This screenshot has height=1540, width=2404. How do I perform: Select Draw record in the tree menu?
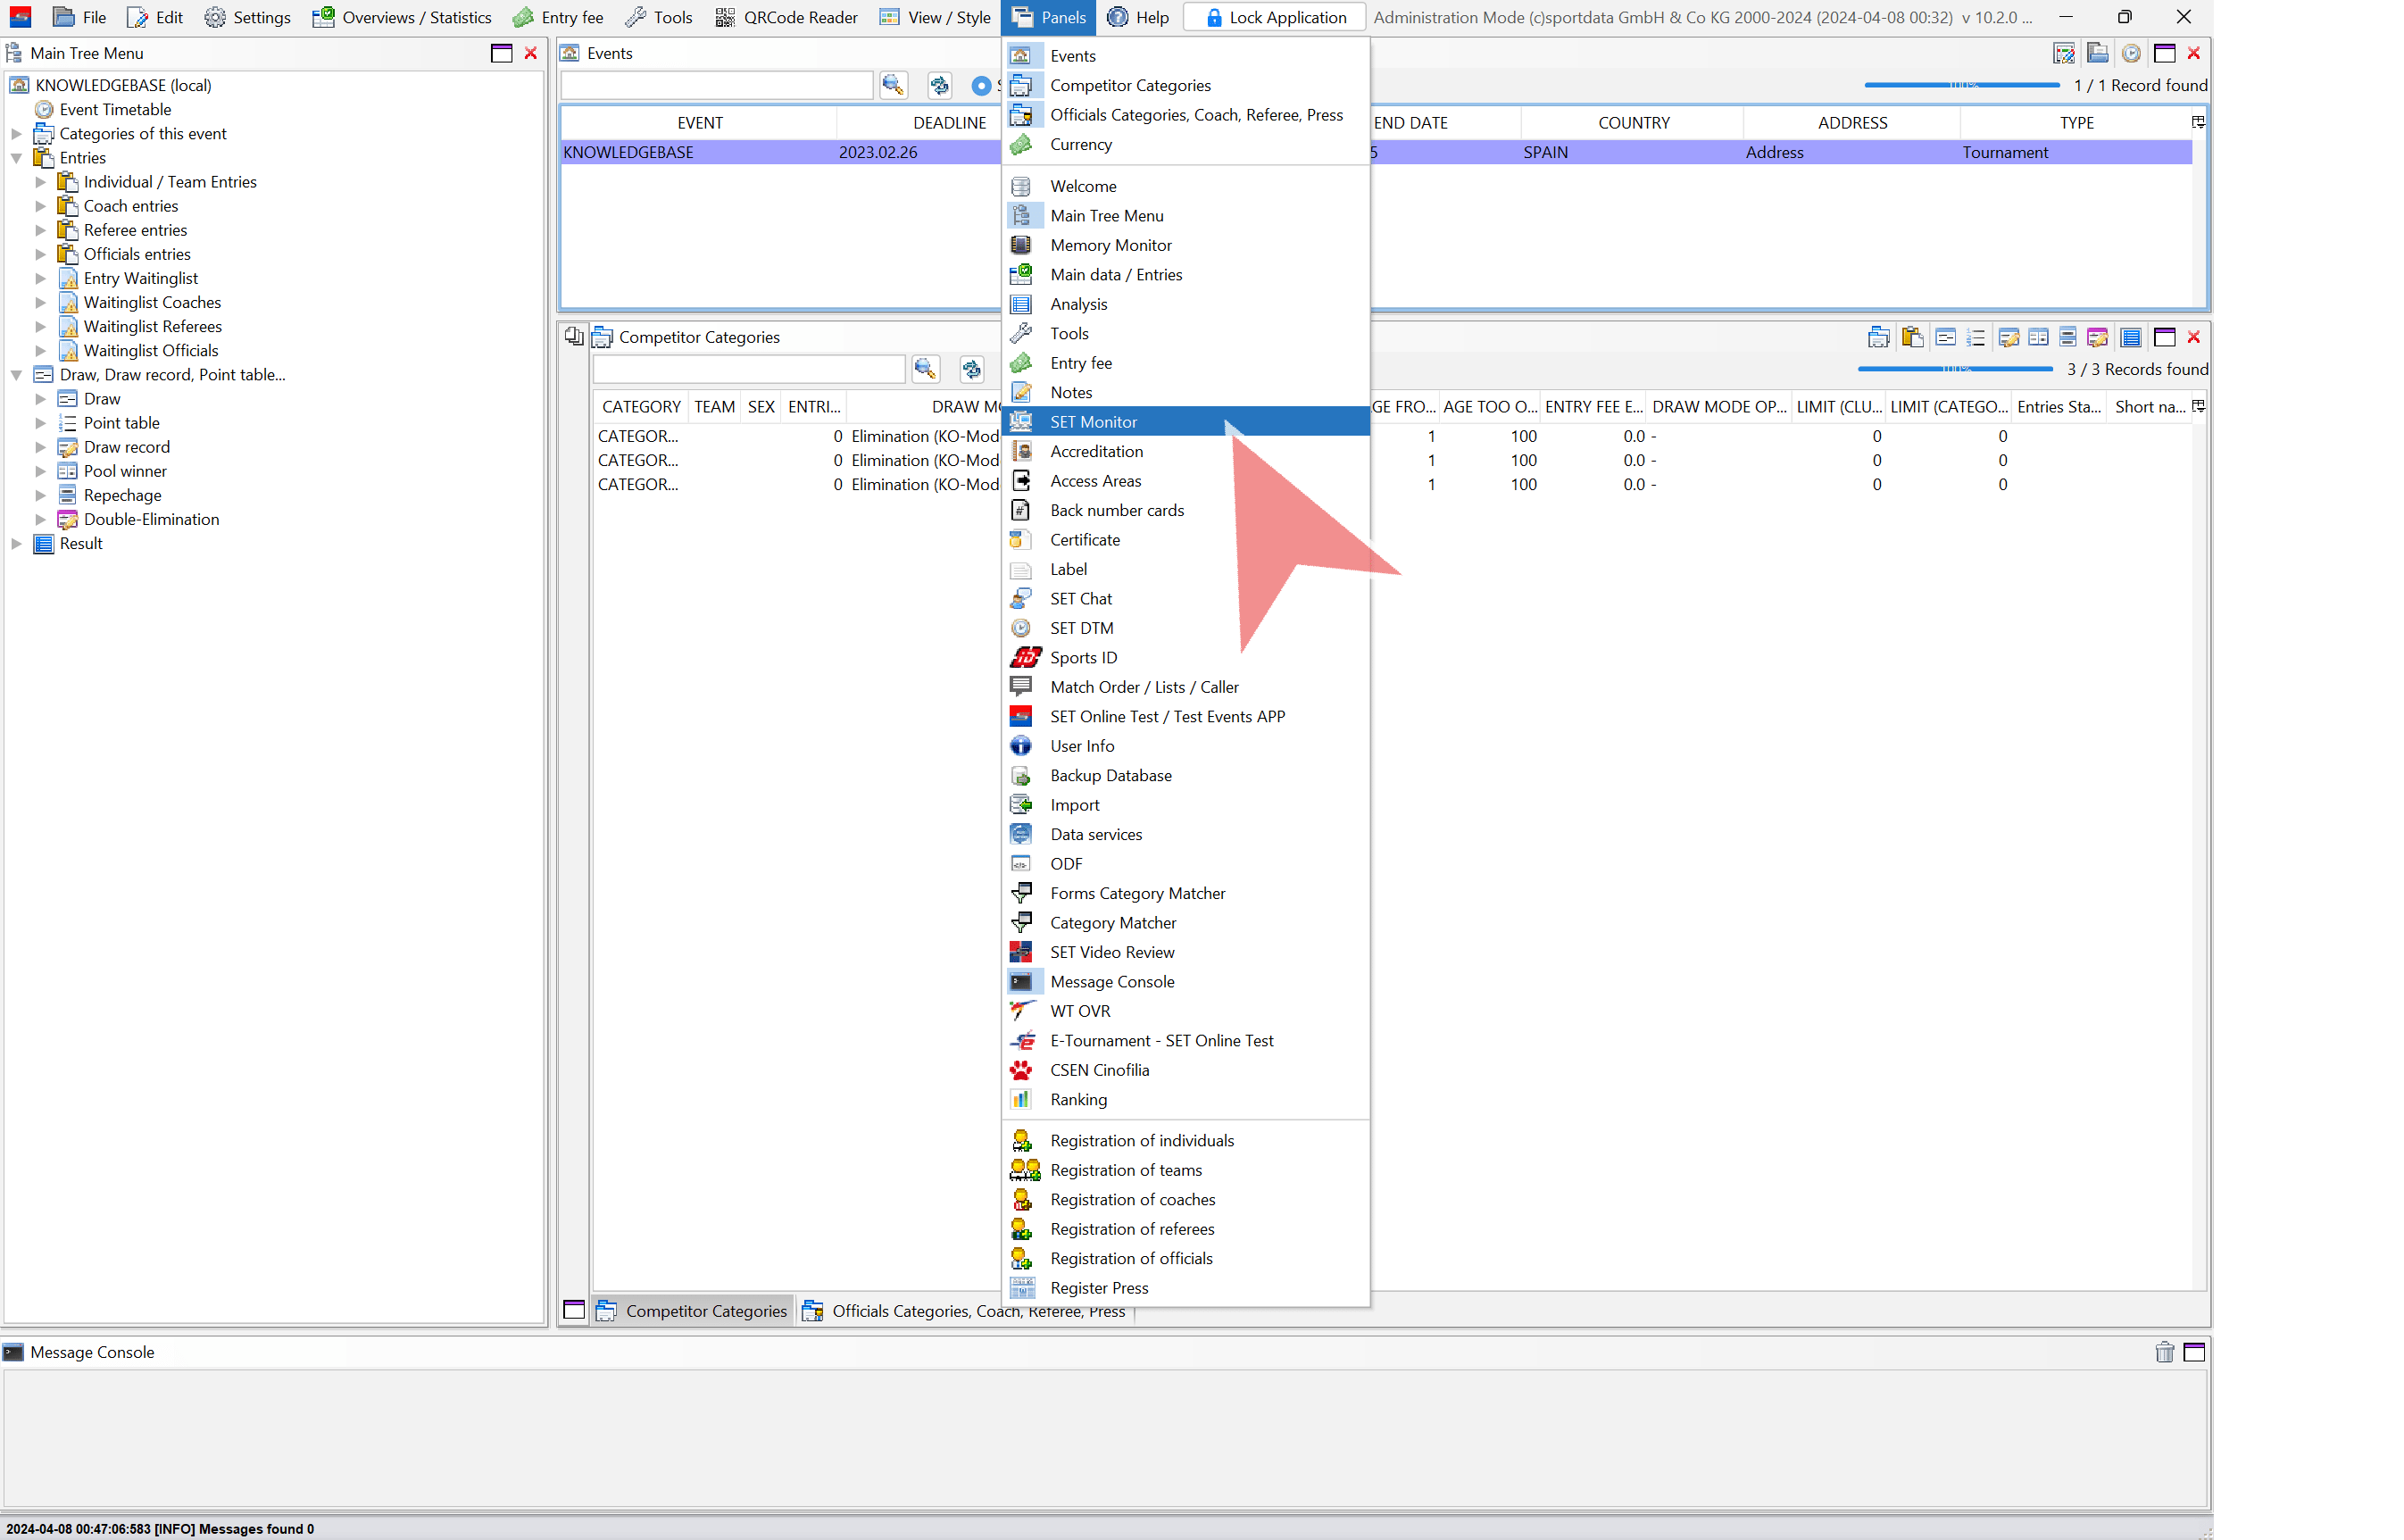pyautogui.click(x=126, y=447)
